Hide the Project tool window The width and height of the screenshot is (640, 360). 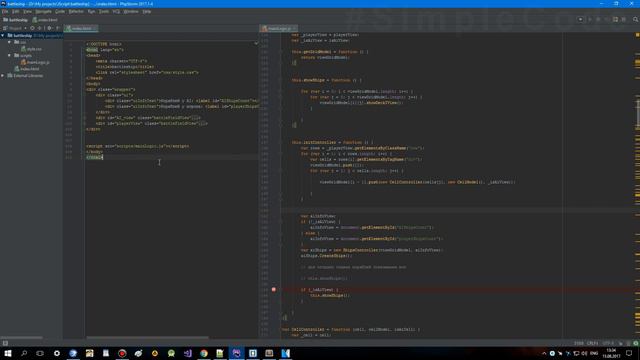pos(58,28)
